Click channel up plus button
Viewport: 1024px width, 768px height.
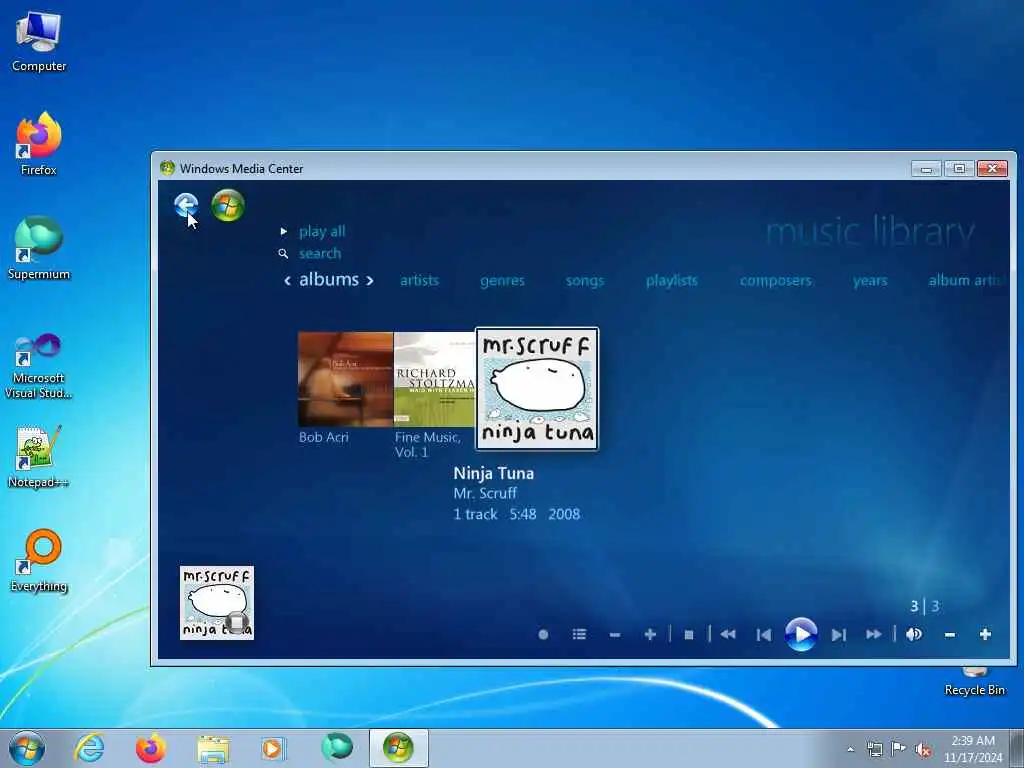tap(650, 634)
